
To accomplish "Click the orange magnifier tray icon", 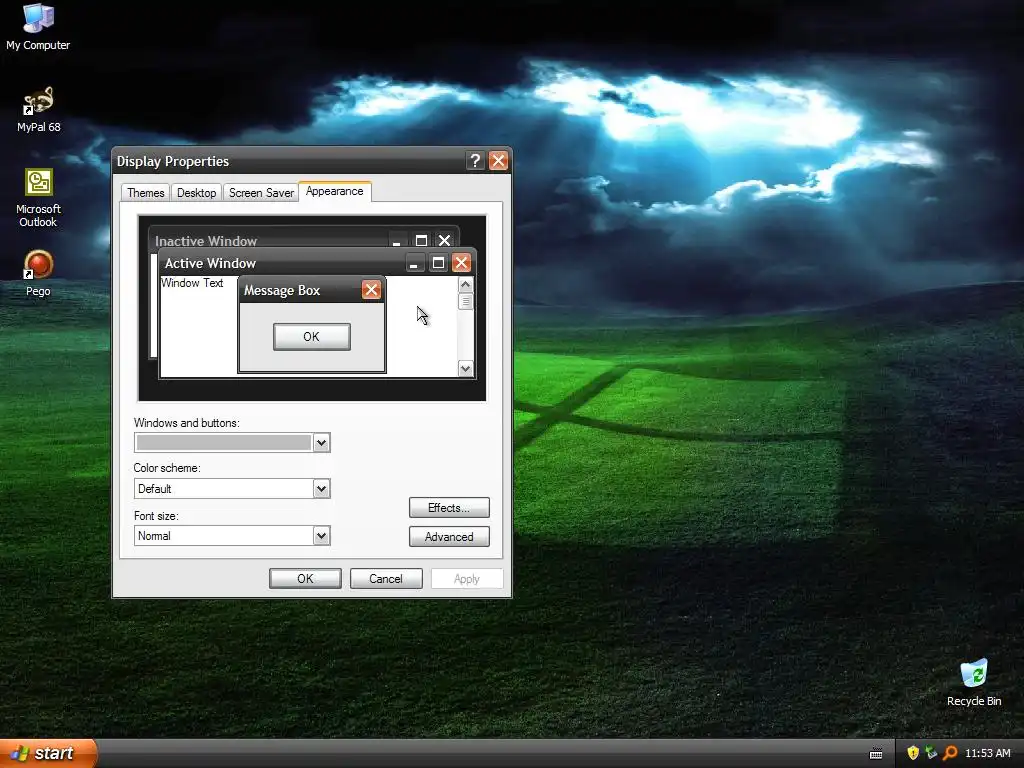I will 950,753.
